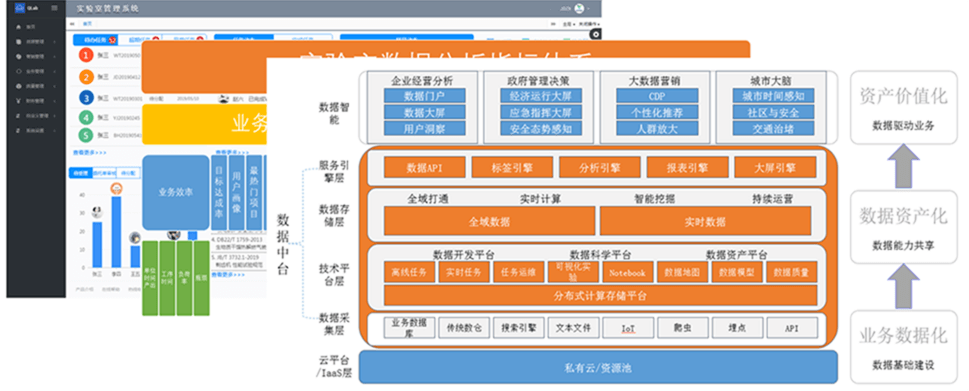Select the orange number 2 rank badge

pos(87,77)
